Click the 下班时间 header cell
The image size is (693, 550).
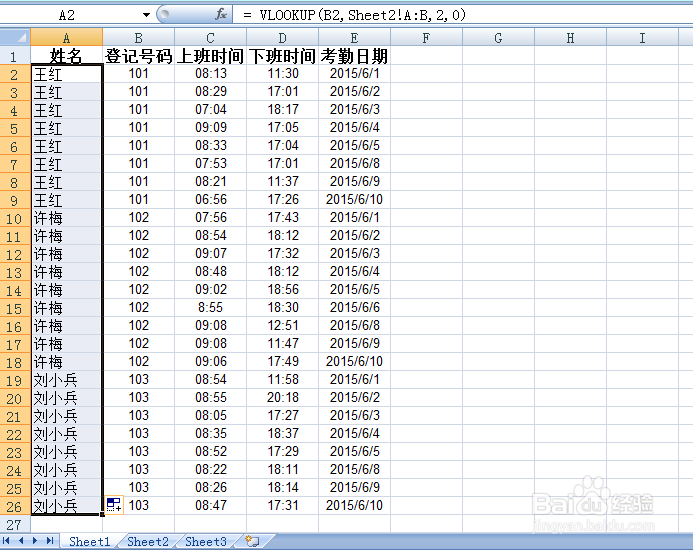283,56
